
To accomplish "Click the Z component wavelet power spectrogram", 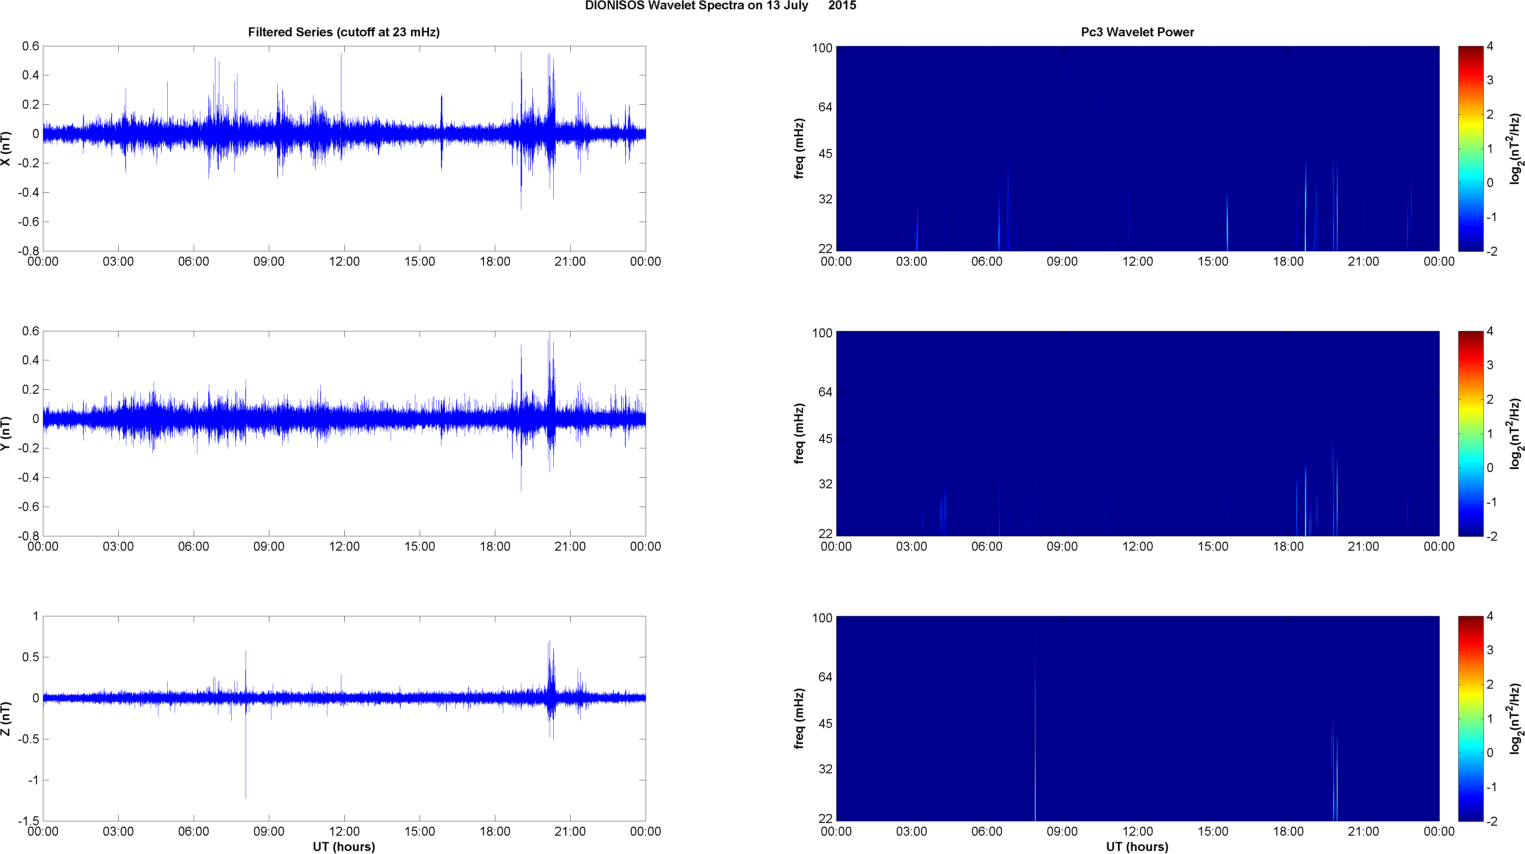I will (x=1137, y=718).
